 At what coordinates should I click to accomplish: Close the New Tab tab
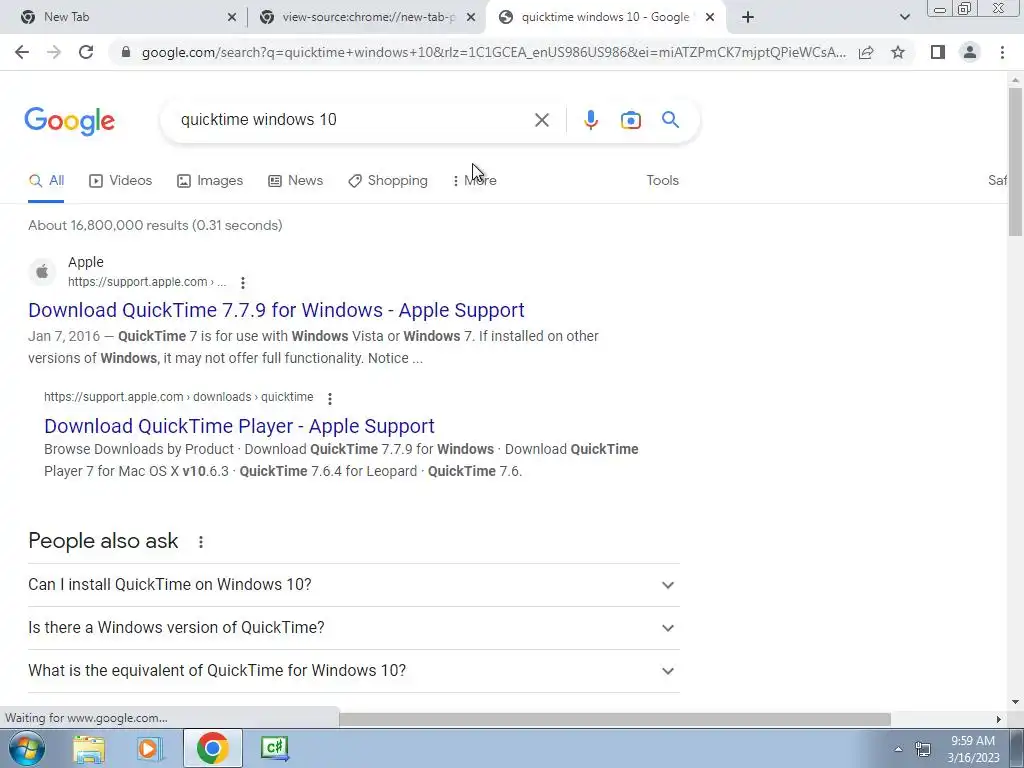point(232,17)
